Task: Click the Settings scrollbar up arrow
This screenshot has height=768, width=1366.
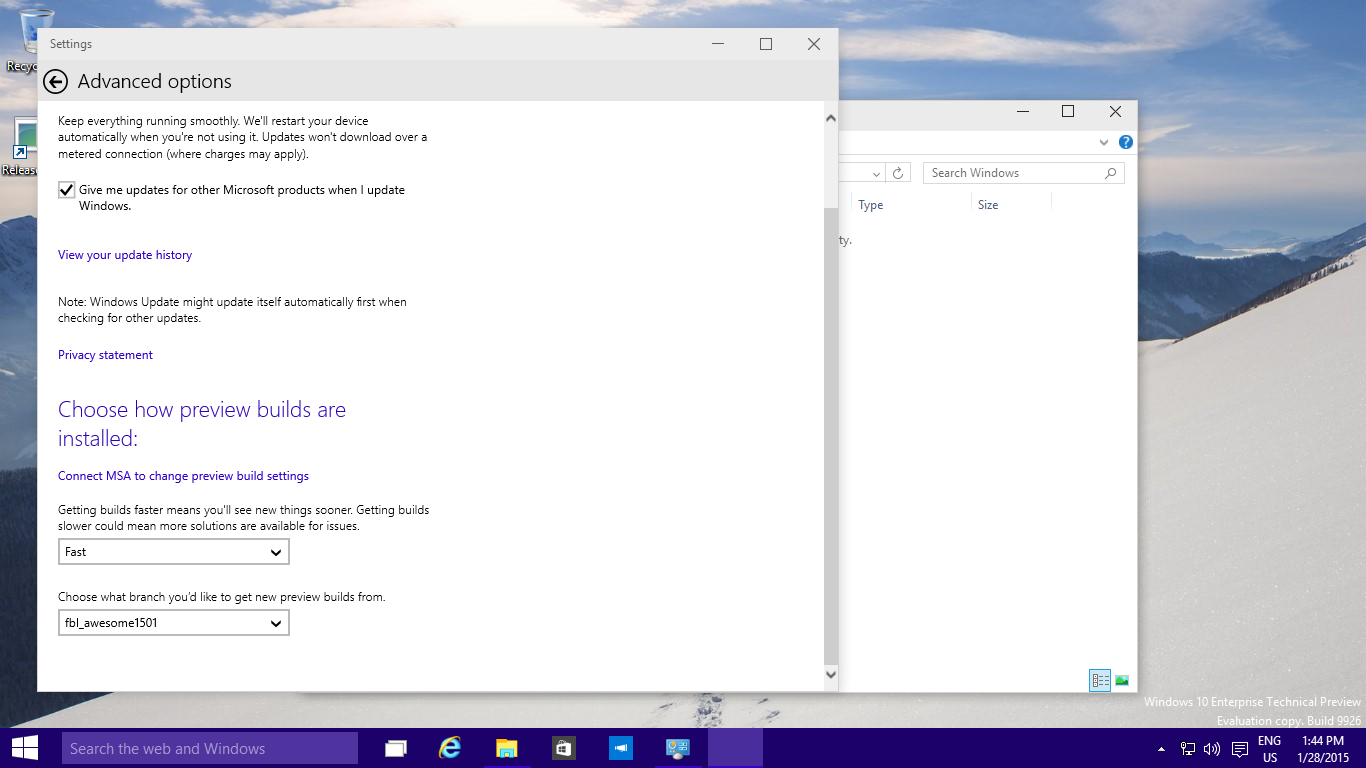Action: [830, 118]
